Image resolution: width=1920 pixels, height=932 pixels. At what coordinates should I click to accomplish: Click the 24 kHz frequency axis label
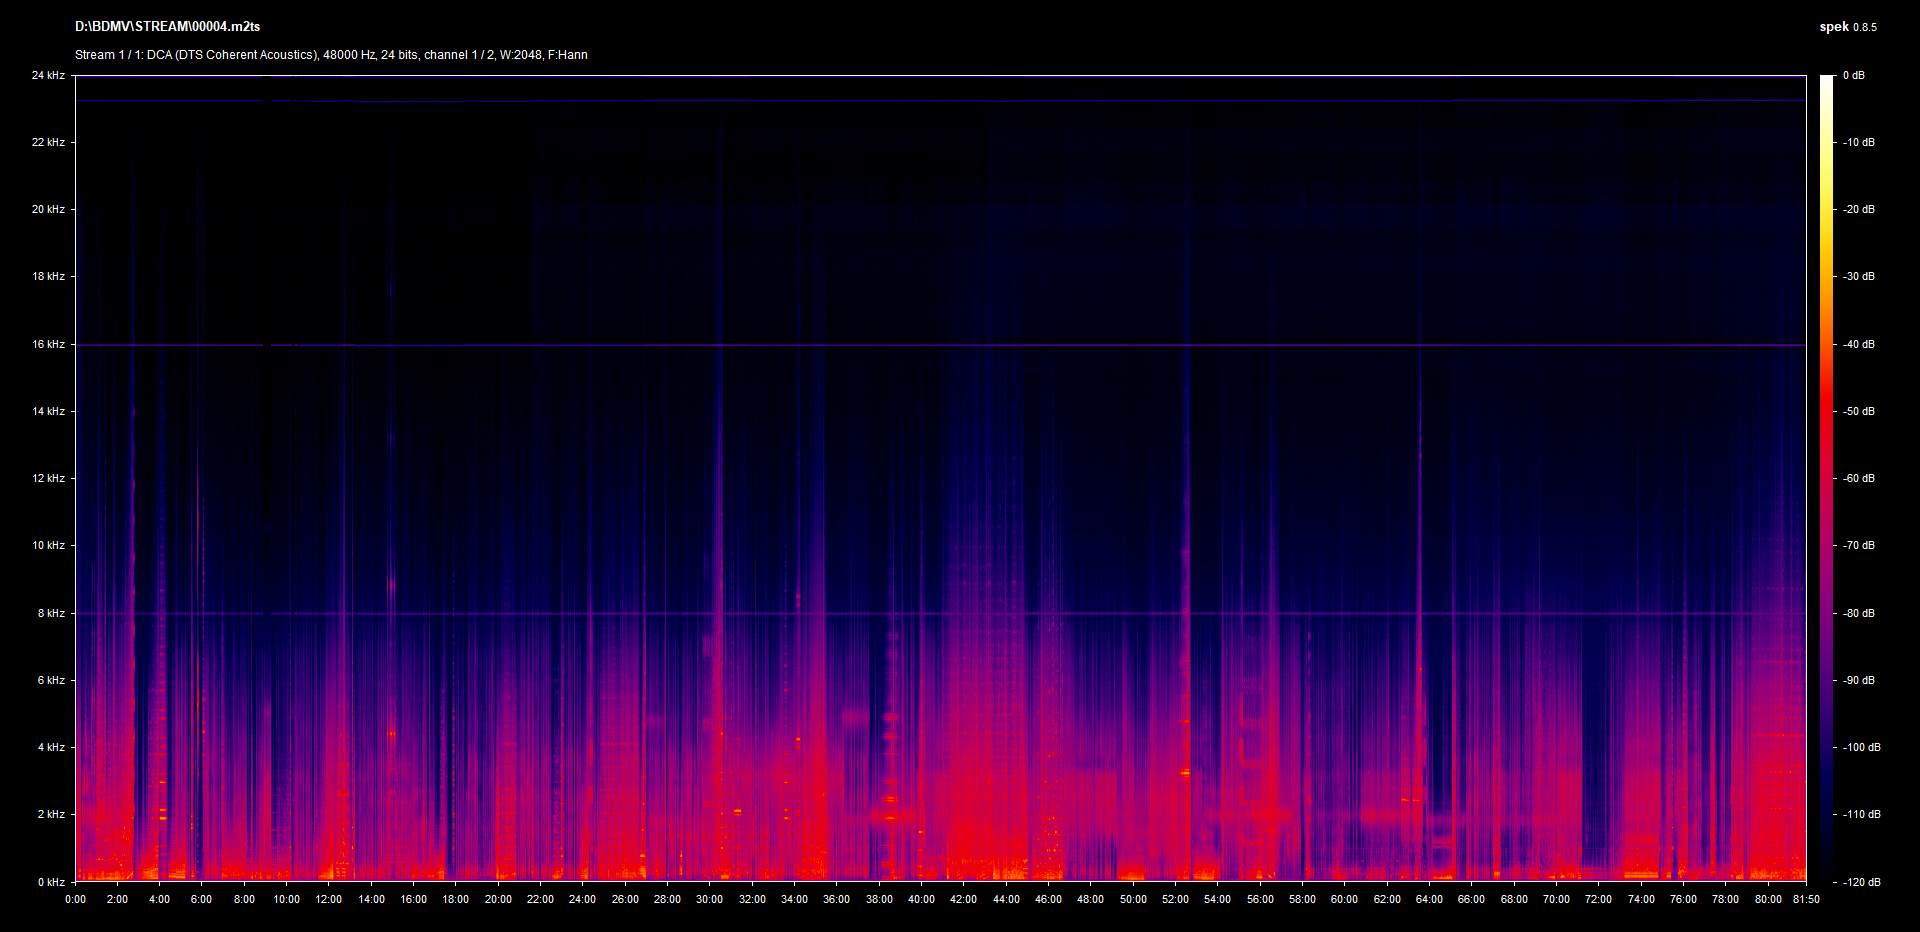[x=48, y=76]
